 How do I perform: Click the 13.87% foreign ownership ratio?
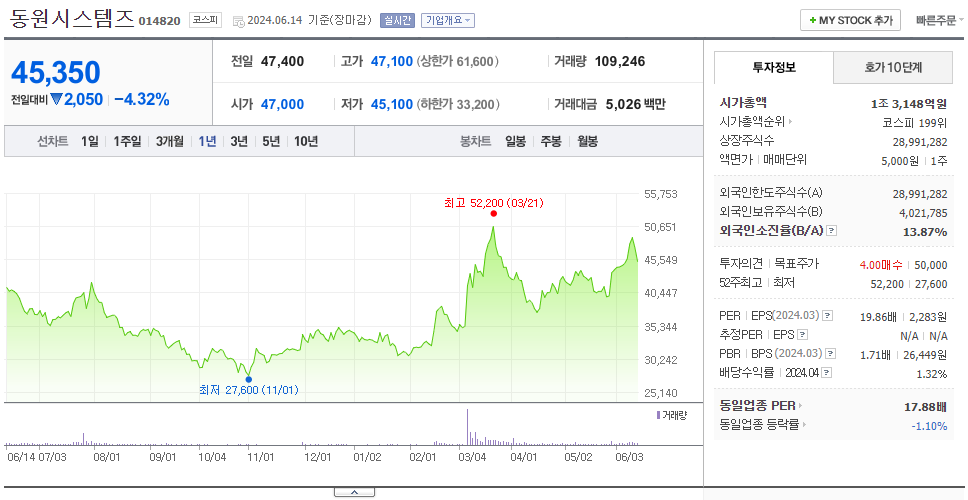[926, 231]
